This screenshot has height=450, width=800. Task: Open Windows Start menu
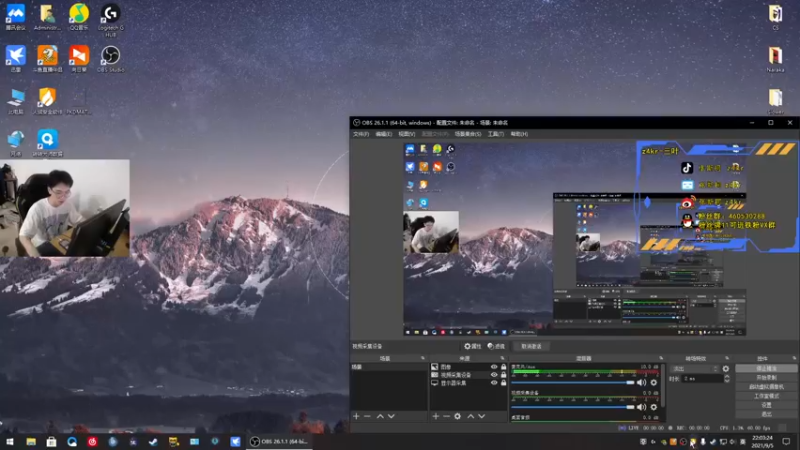(x=10, y=442)
